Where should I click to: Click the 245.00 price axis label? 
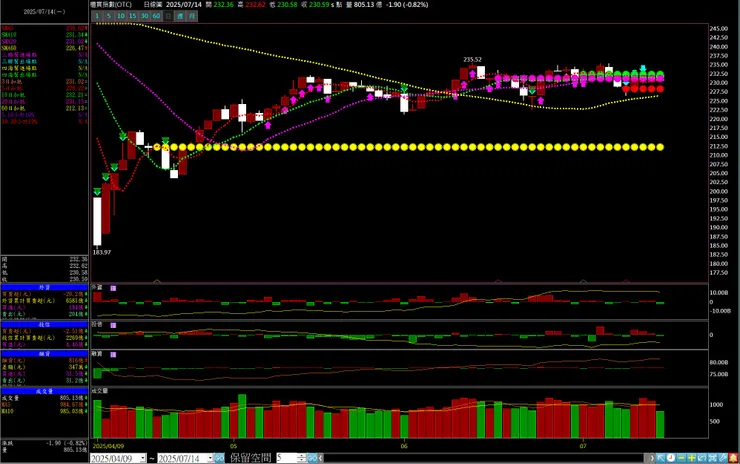[719, 29]
